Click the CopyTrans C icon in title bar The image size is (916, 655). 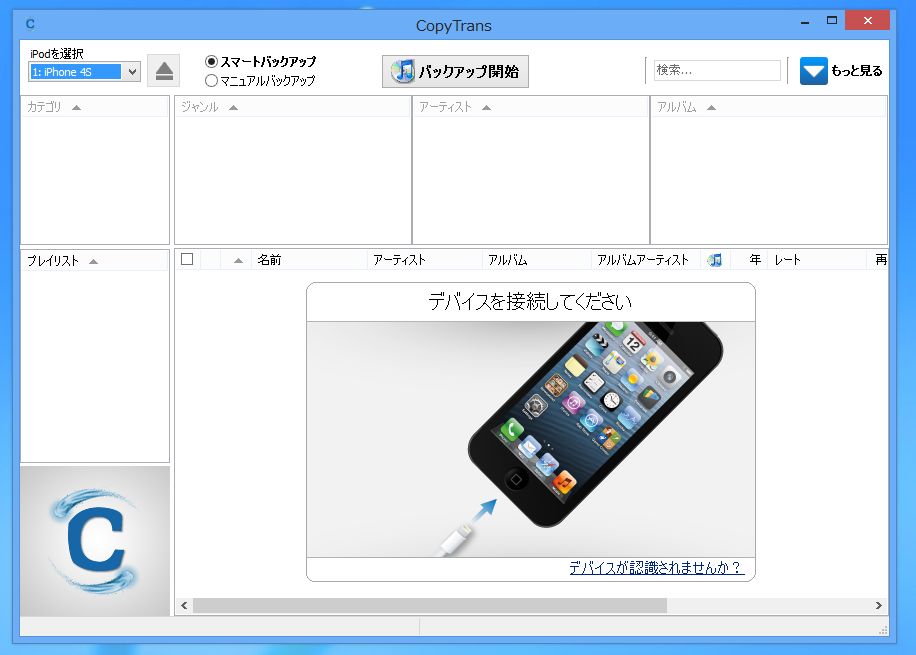coord(30,24)
